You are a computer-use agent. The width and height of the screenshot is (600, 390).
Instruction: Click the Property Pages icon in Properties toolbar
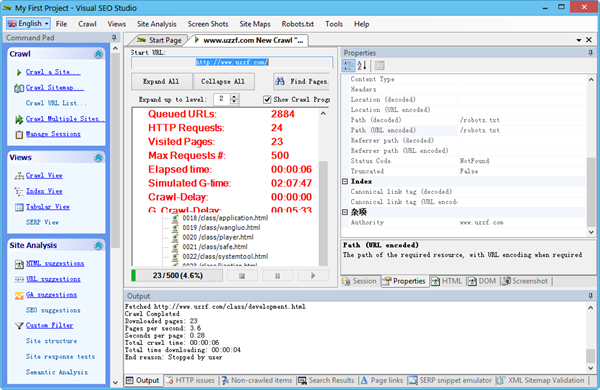(379, 65)
